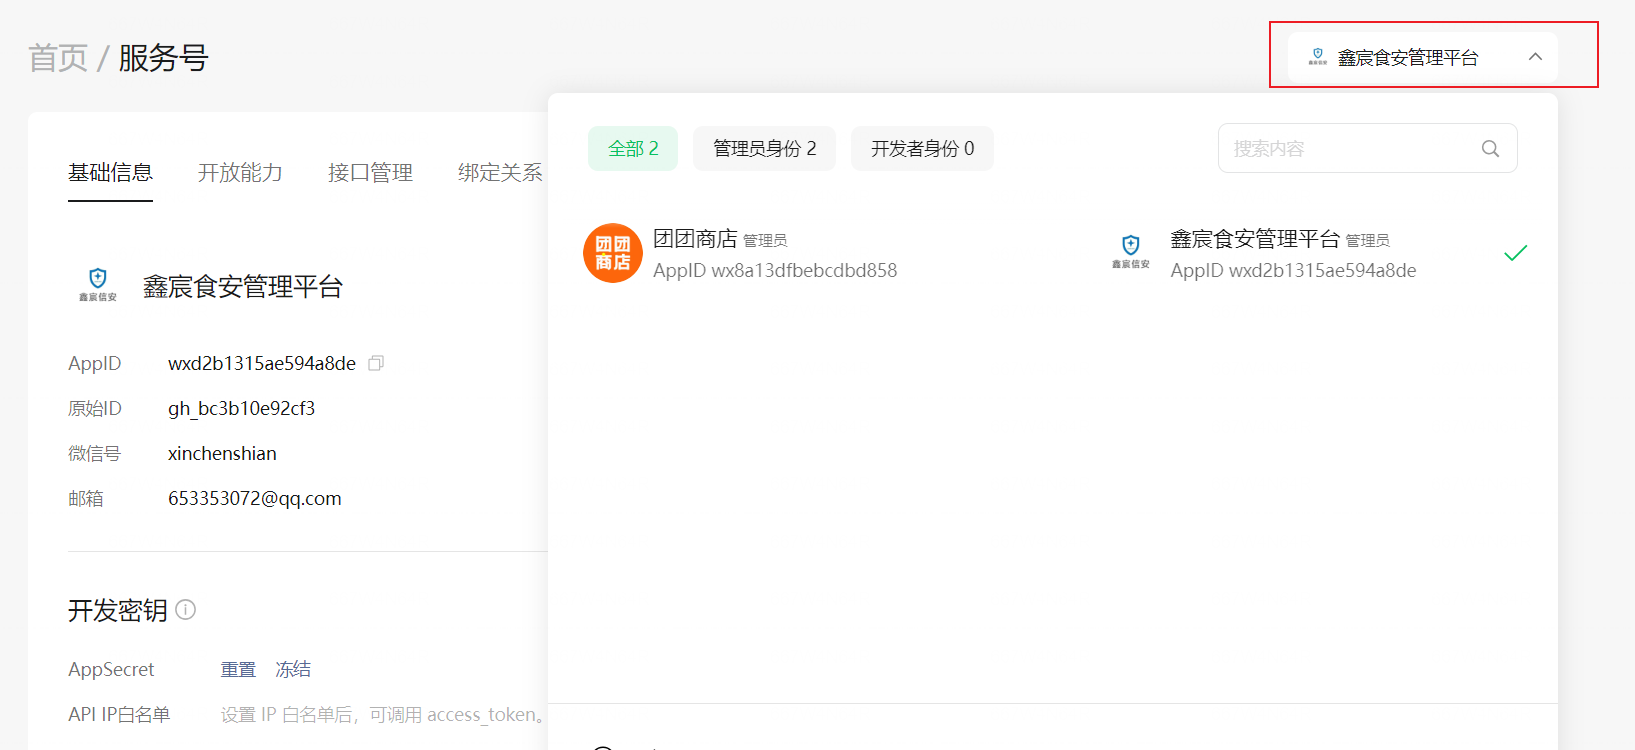The image size is (1635, 750).
Task: Select the 全部 2 filter chip
Action: click(633, 149)
